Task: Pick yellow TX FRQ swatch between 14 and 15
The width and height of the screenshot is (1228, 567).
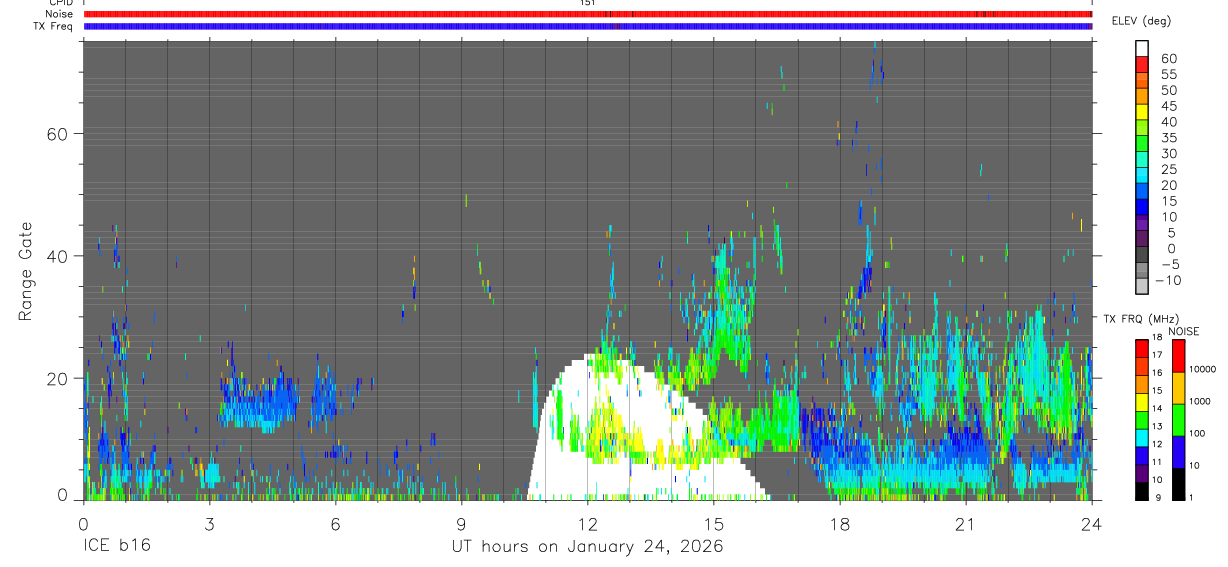Action: 1141,401
